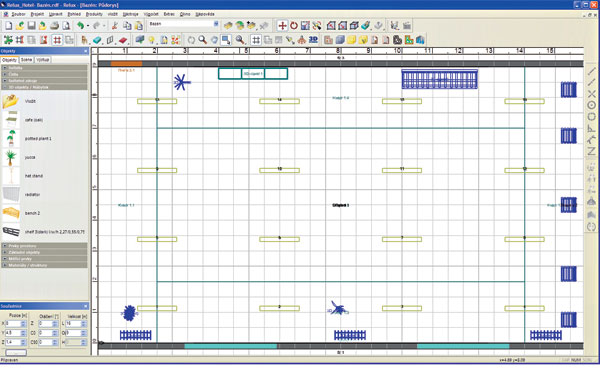Viewport: 600px width, 370px height.
Task: Toggle the zoom window tool button
Action: click(226, 40)
